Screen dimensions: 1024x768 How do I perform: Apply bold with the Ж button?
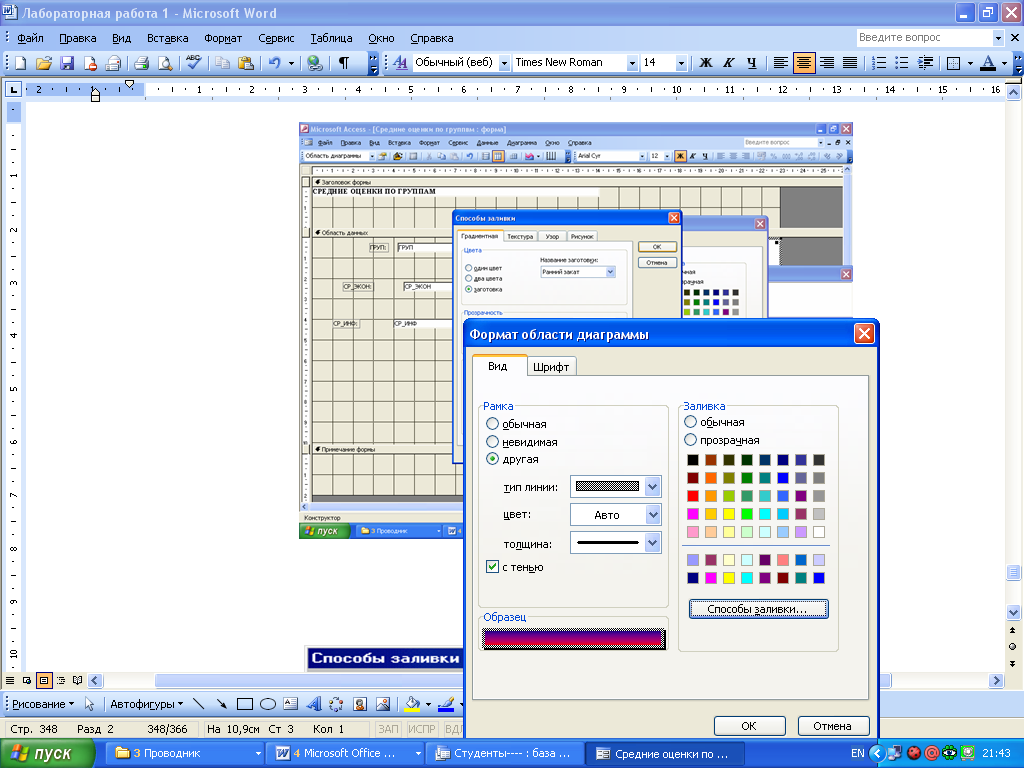click(x=705, y=63)
